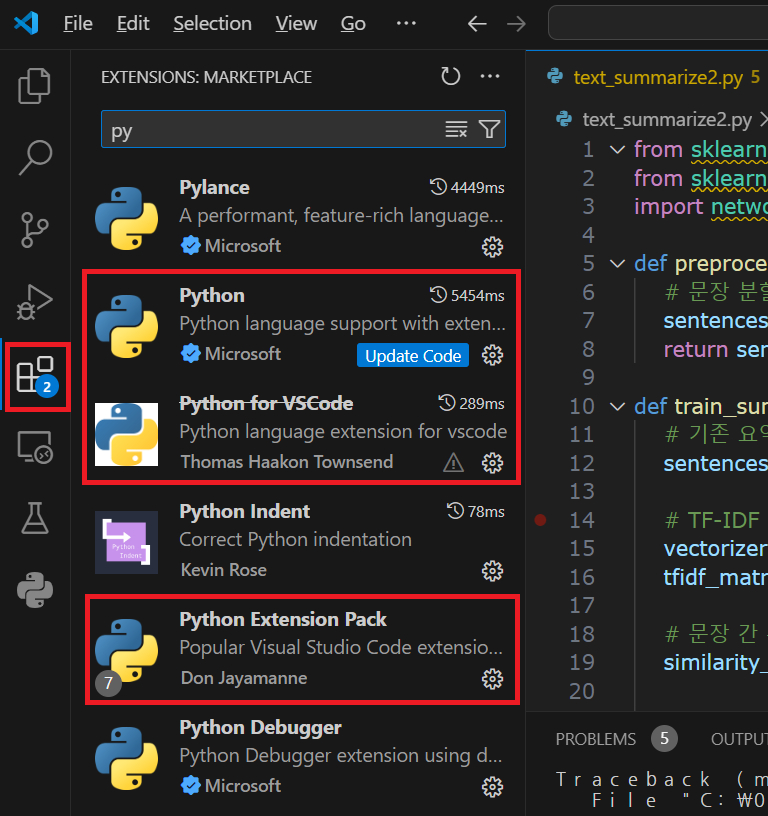Click the command center search box

[x=658, y=23]
